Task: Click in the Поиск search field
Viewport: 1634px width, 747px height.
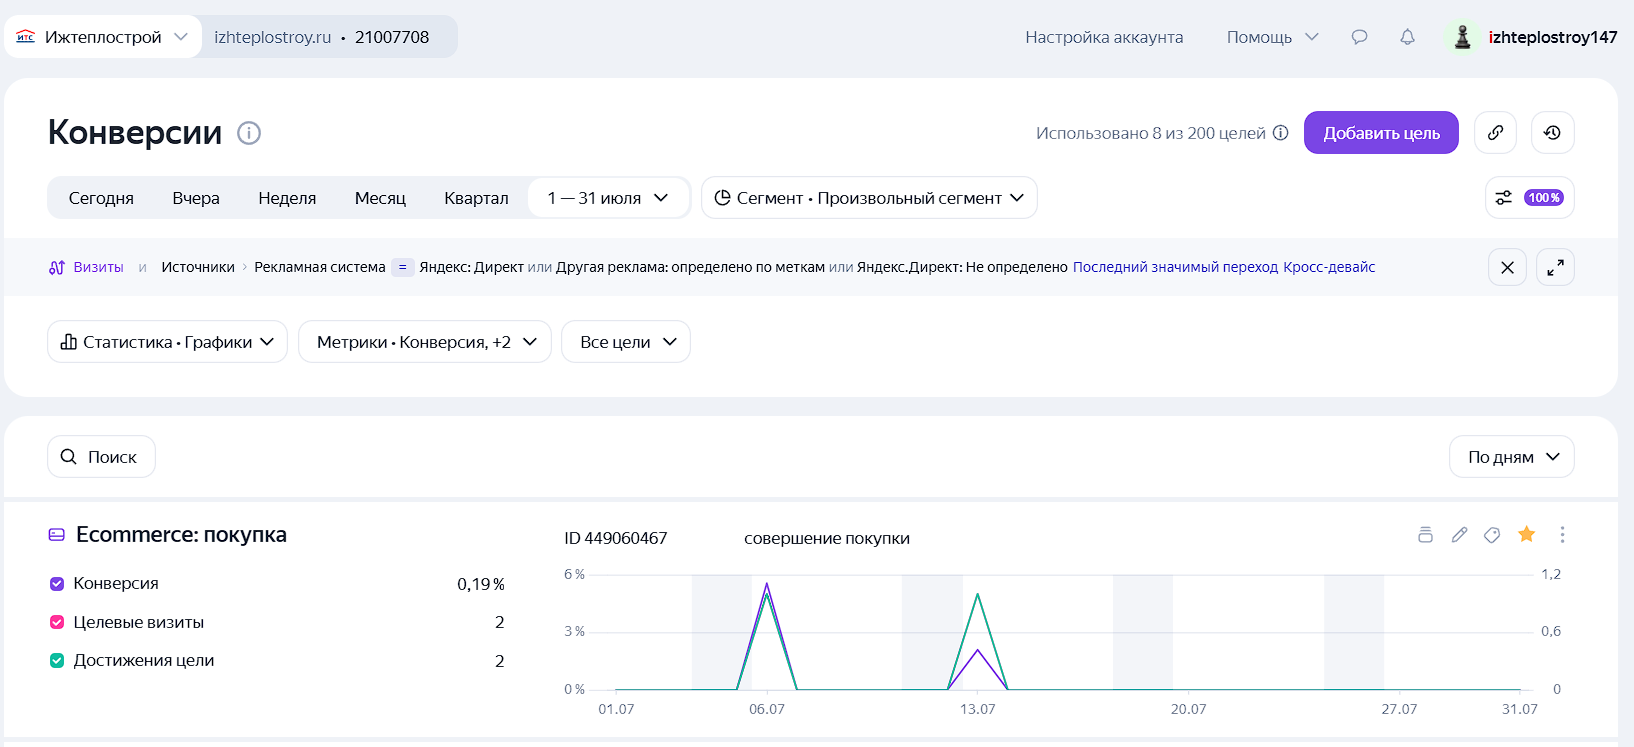Action: click(101, 457)
